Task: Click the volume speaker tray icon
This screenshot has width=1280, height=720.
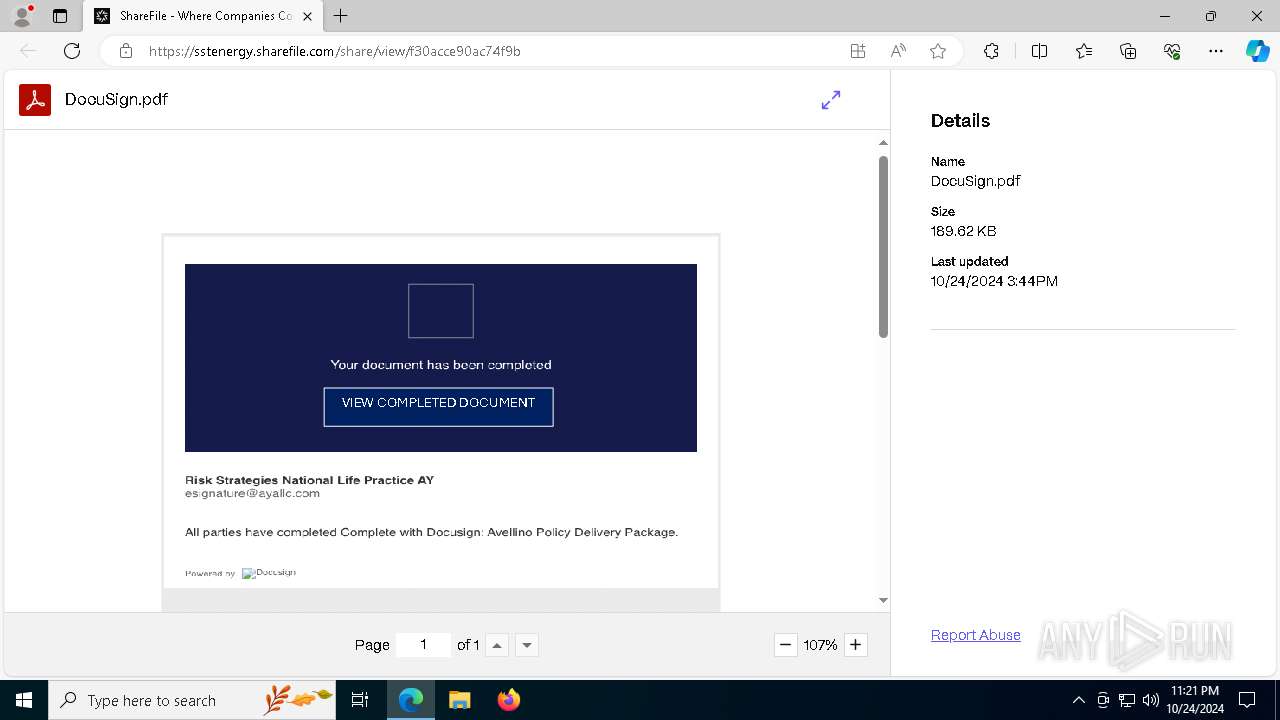Action: 1150,700
